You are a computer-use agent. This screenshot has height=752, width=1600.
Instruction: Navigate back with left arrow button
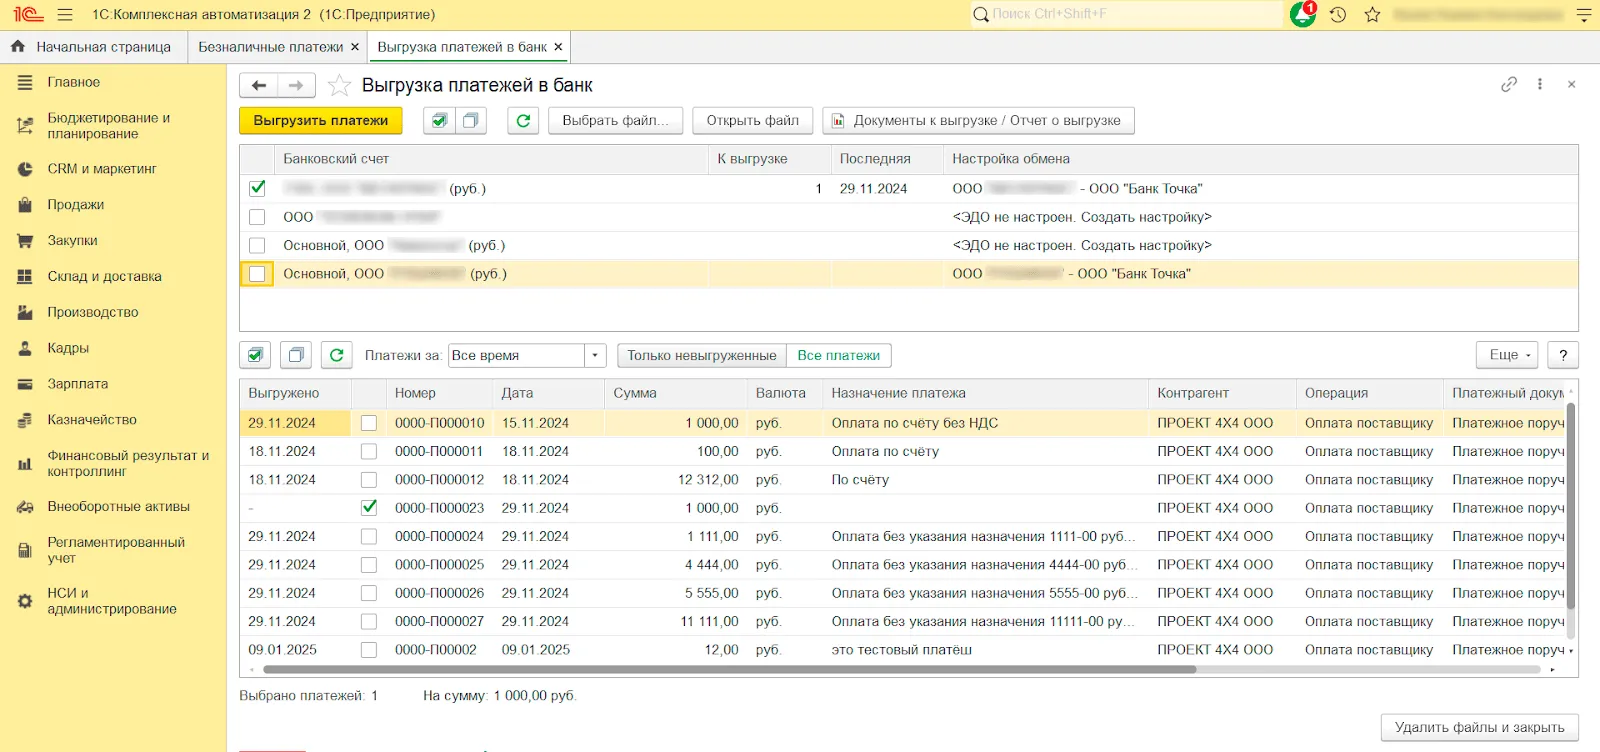click(x=259, y=86)
